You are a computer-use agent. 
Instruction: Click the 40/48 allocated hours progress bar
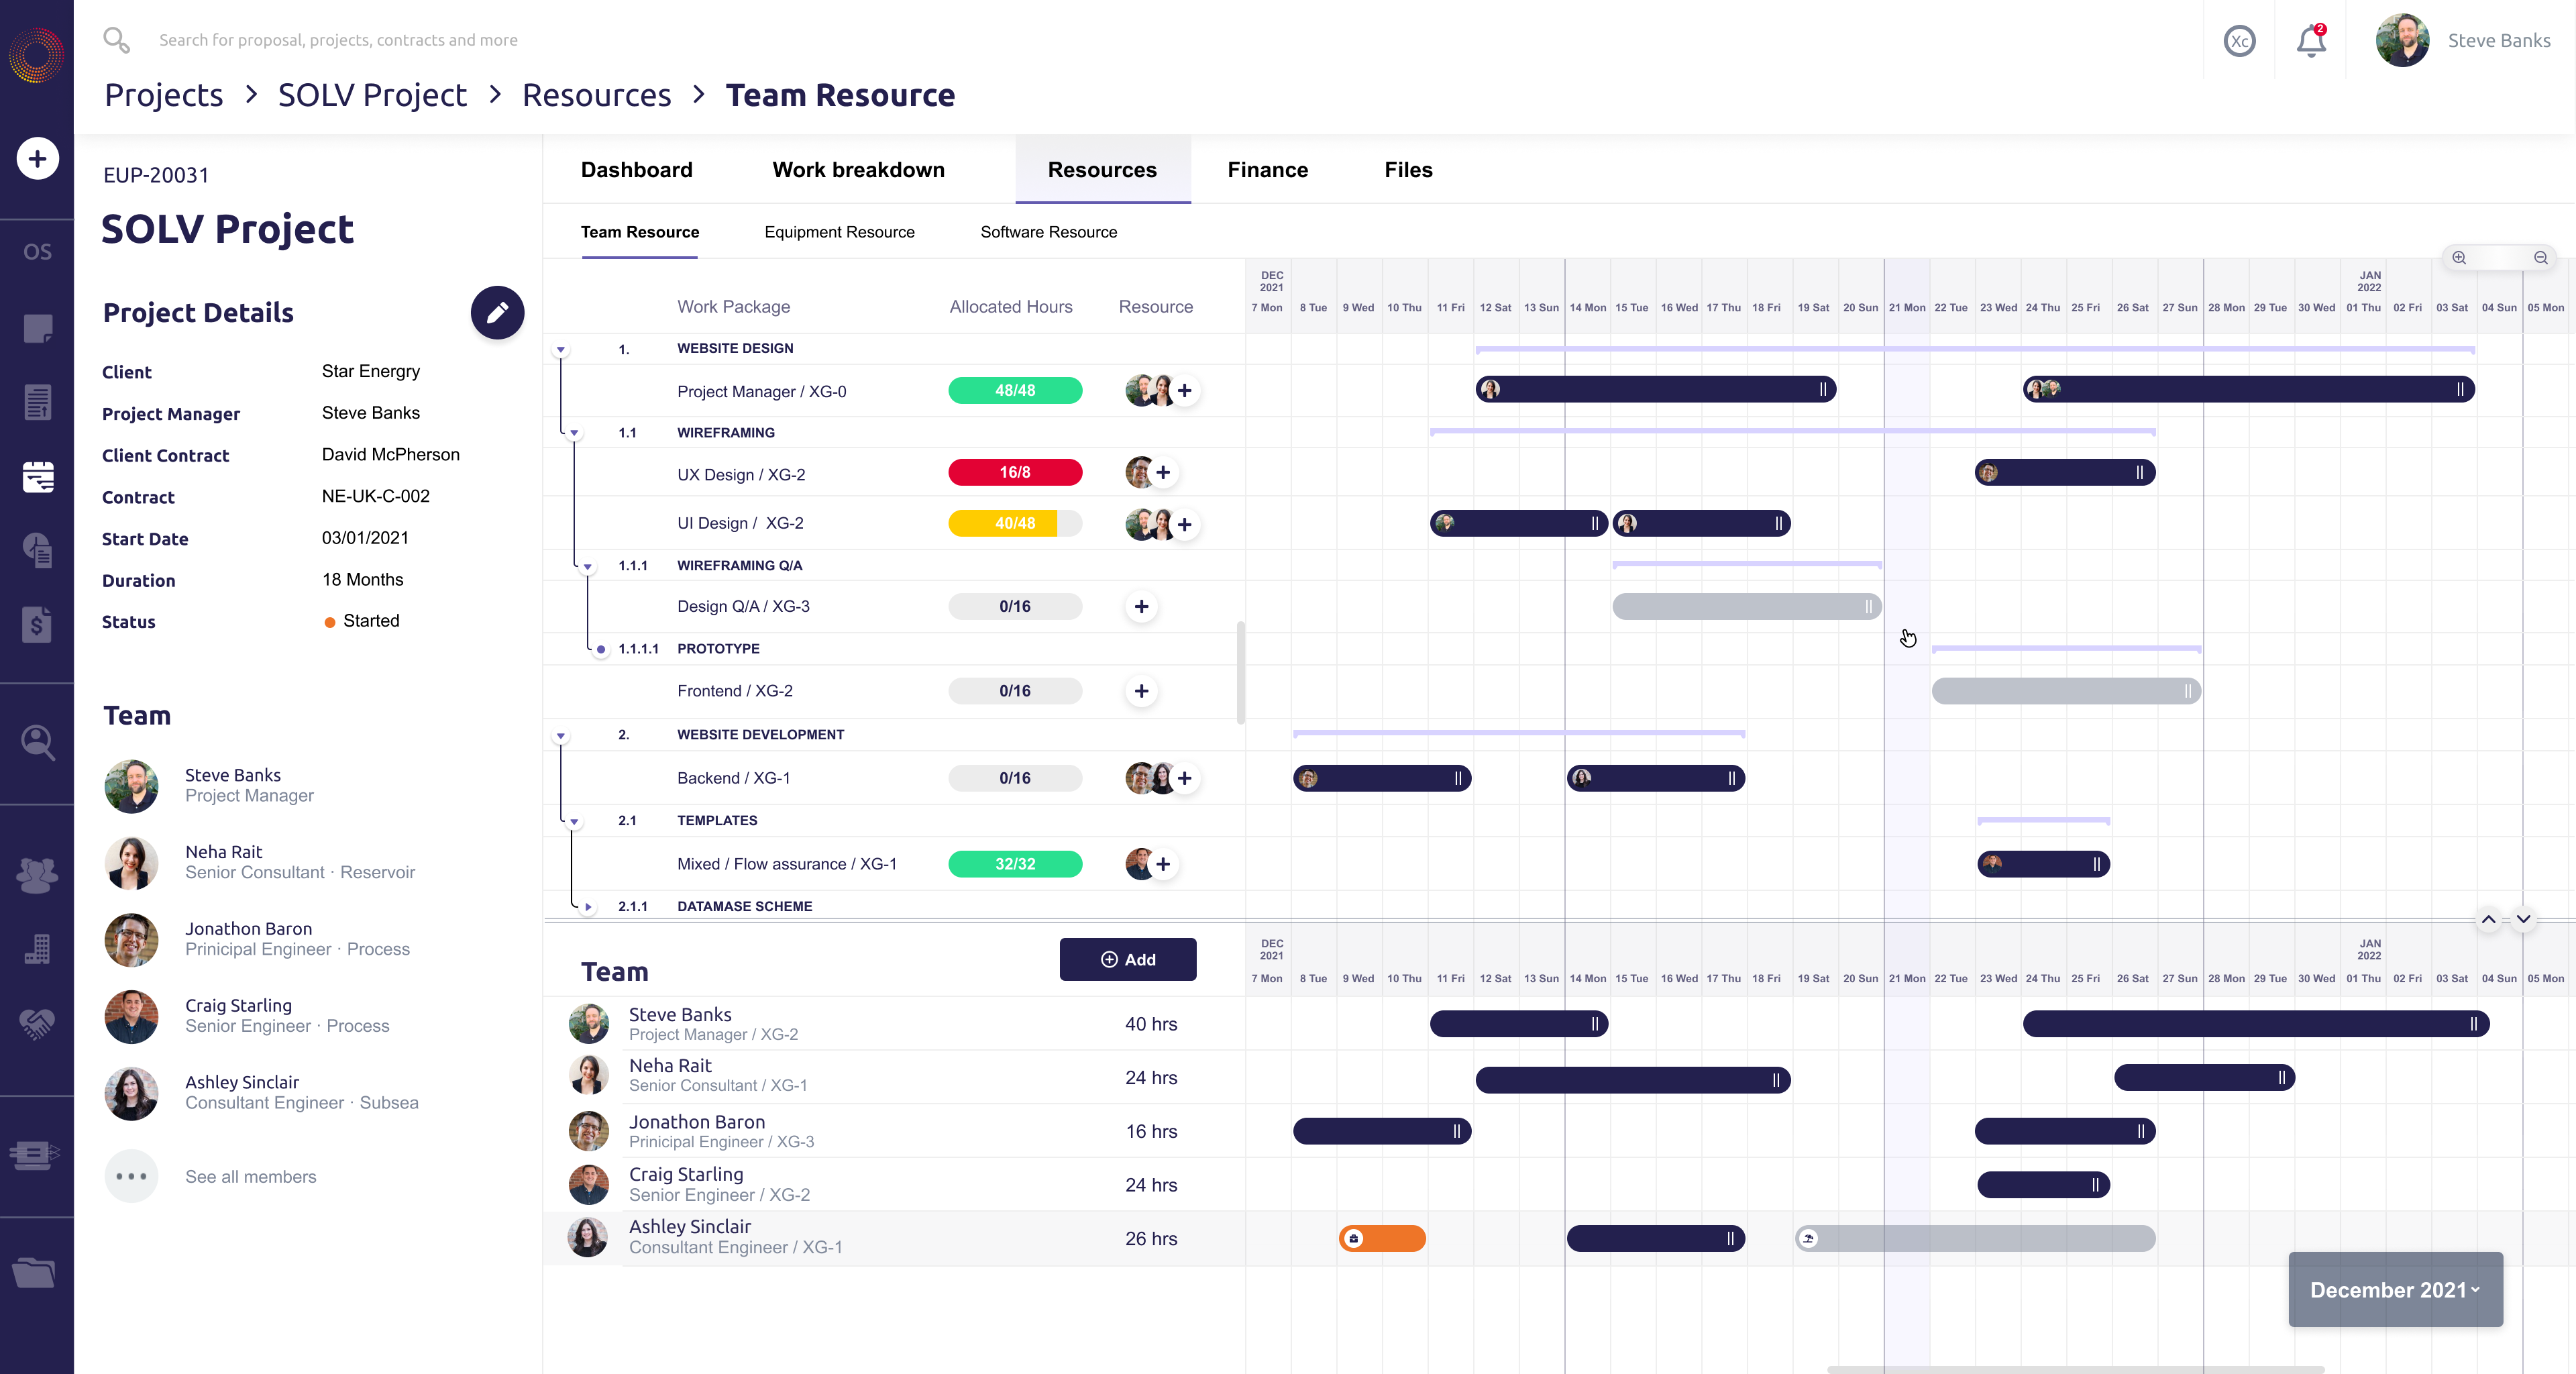point(1014,523)
